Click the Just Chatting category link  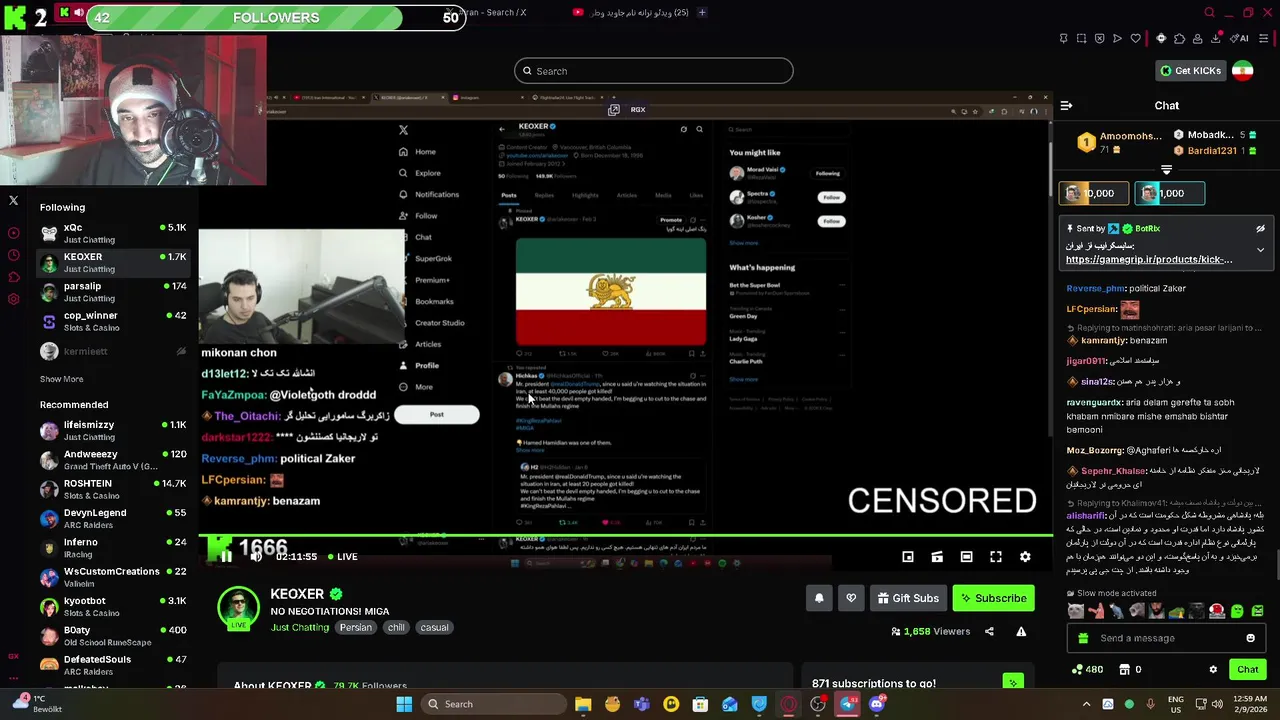300,627
